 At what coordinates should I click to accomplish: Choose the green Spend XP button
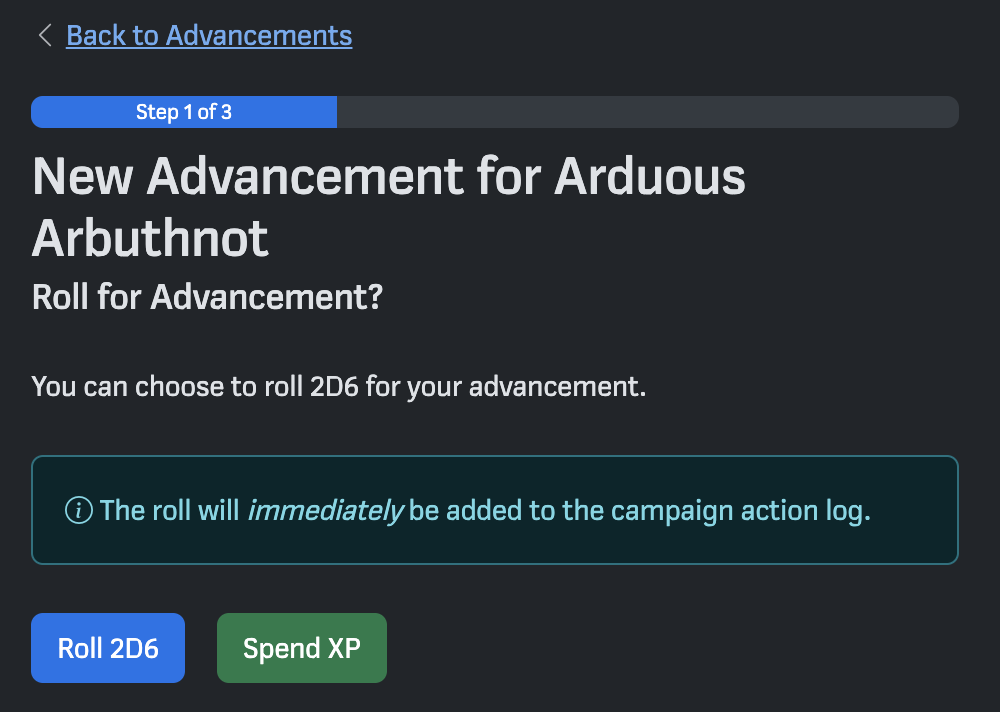pos(301,648)
